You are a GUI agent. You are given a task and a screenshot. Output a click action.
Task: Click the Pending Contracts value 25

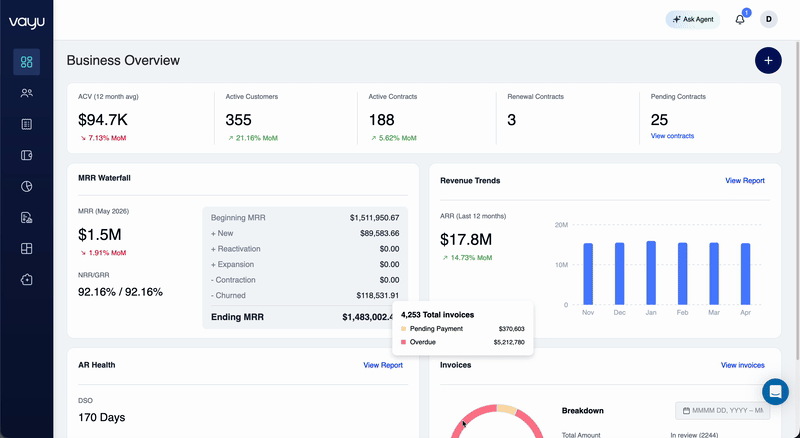click(659, 120)
